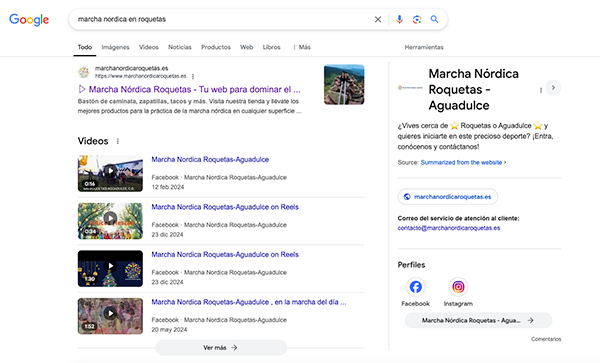The height and width of the screenshot is (363, 600).
Task: Open the contacto@marchanordicaroquetas.es email link
Action: pyautogui.click(x=449, y=228)
